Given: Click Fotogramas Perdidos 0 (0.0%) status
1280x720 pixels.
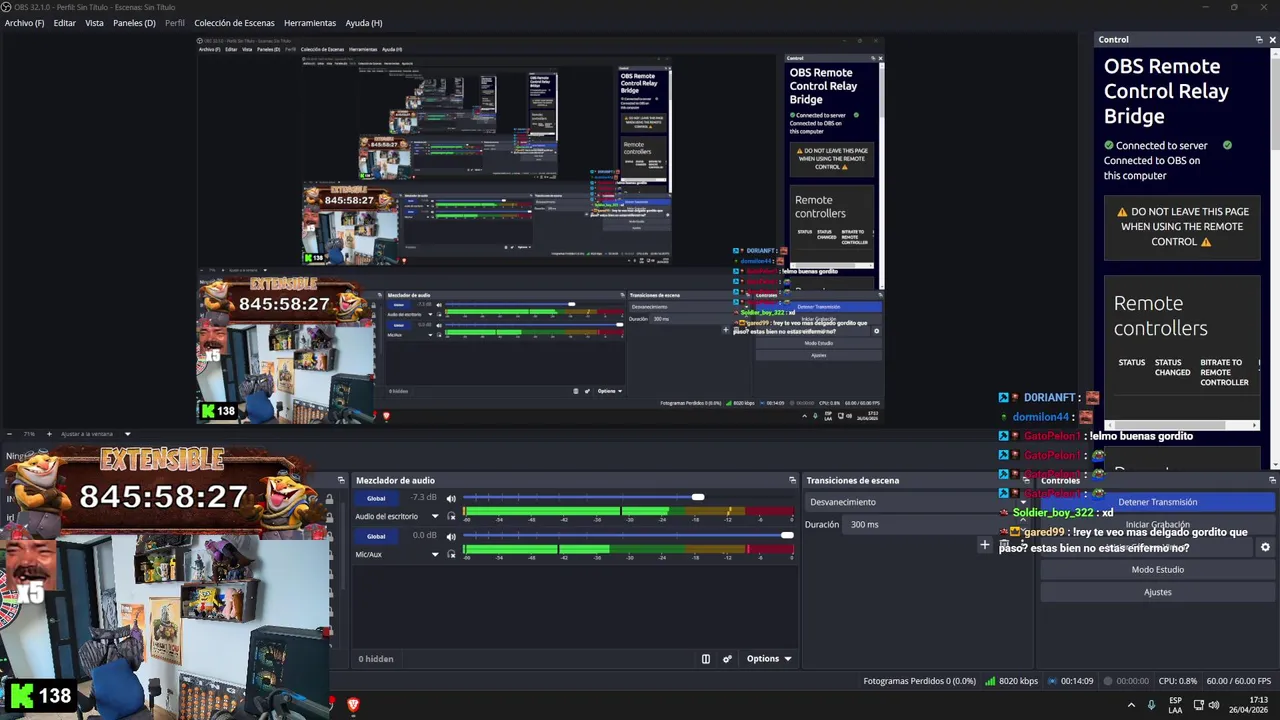Looking at the screenshot, I should pos(919,681).
